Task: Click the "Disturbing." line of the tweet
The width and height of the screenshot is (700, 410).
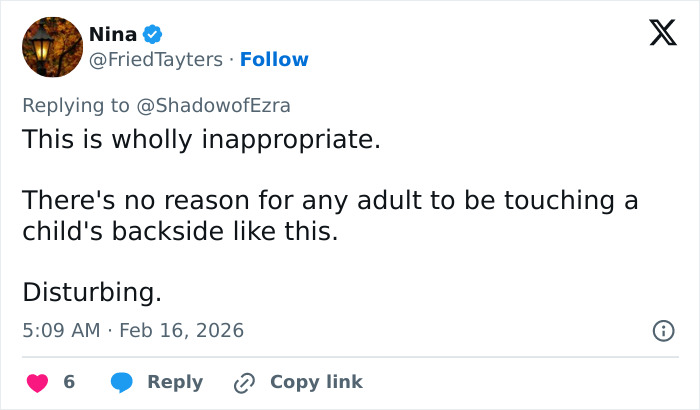Action: tap(91, 292)
